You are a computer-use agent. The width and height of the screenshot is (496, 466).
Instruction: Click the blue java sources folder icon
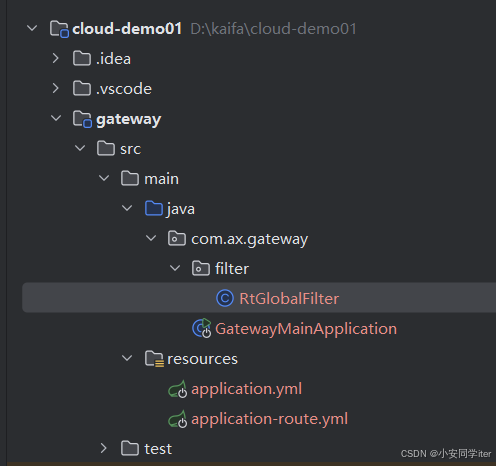click(154, 208)
